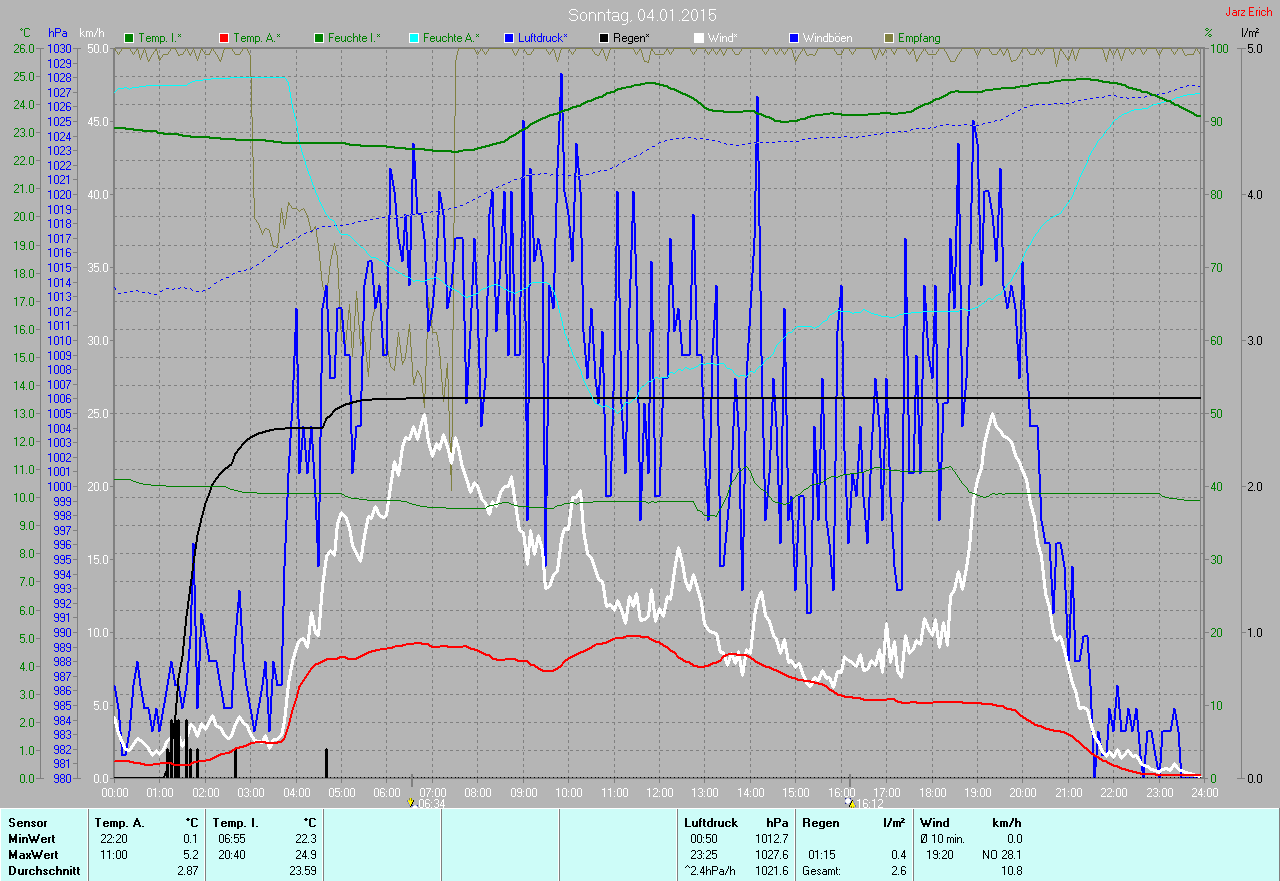Click the 'MaxWert' row label
The width and height of the screenshot is (1280, 881).
point(33,855)
